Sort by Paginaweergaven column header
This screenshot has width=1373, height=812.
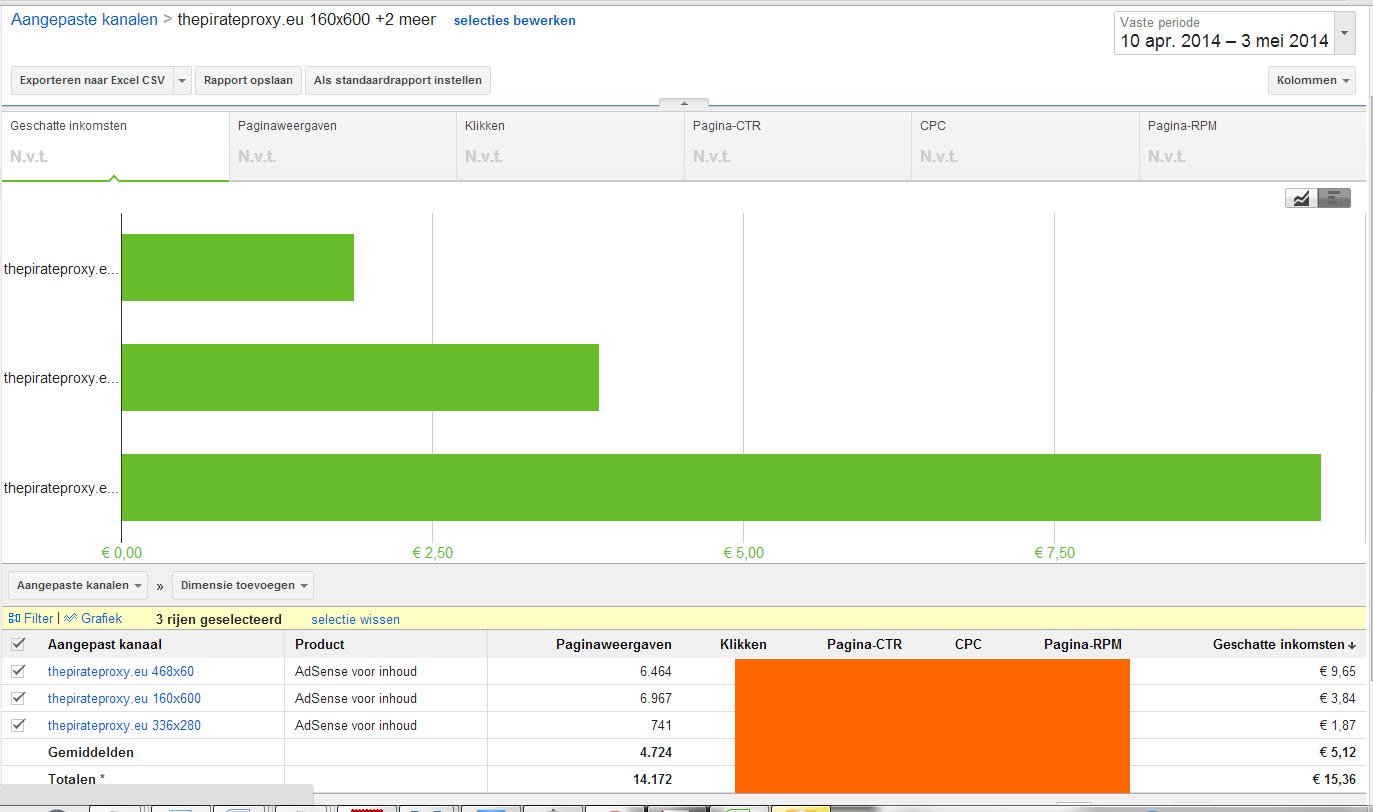[614, 644]
